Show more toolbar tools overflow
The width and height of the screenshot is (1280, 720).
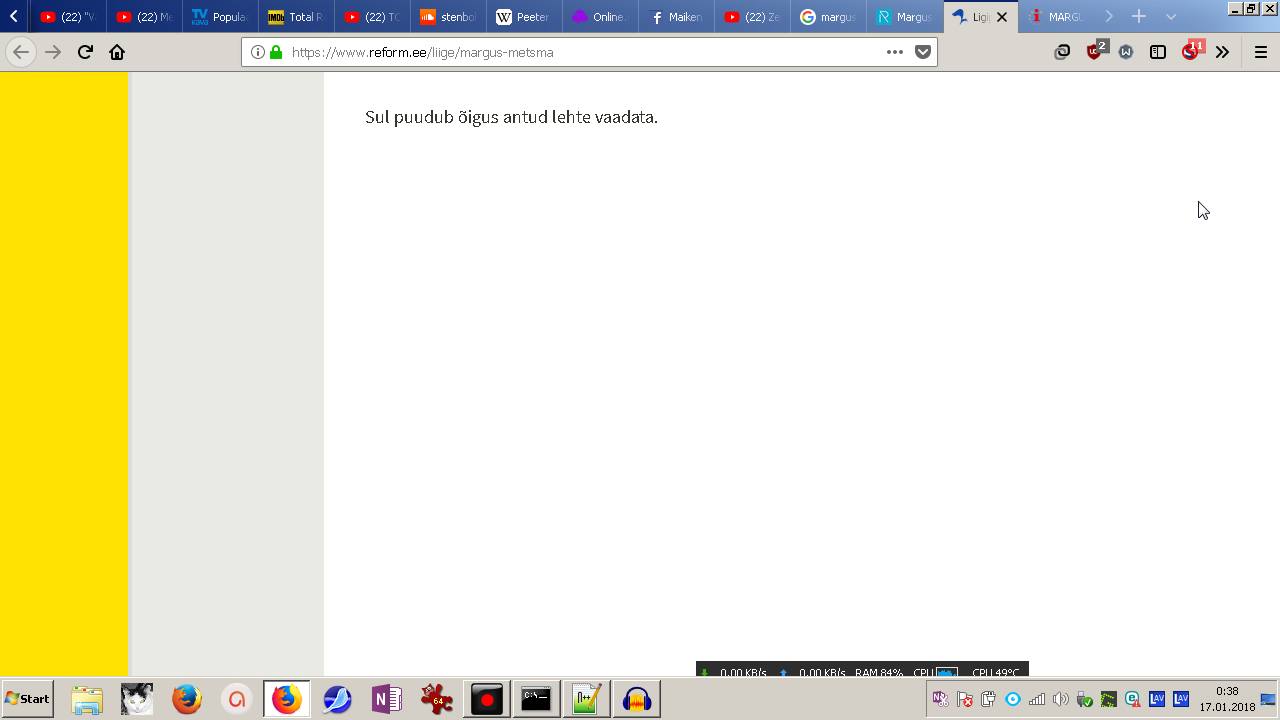(1222, 52)
